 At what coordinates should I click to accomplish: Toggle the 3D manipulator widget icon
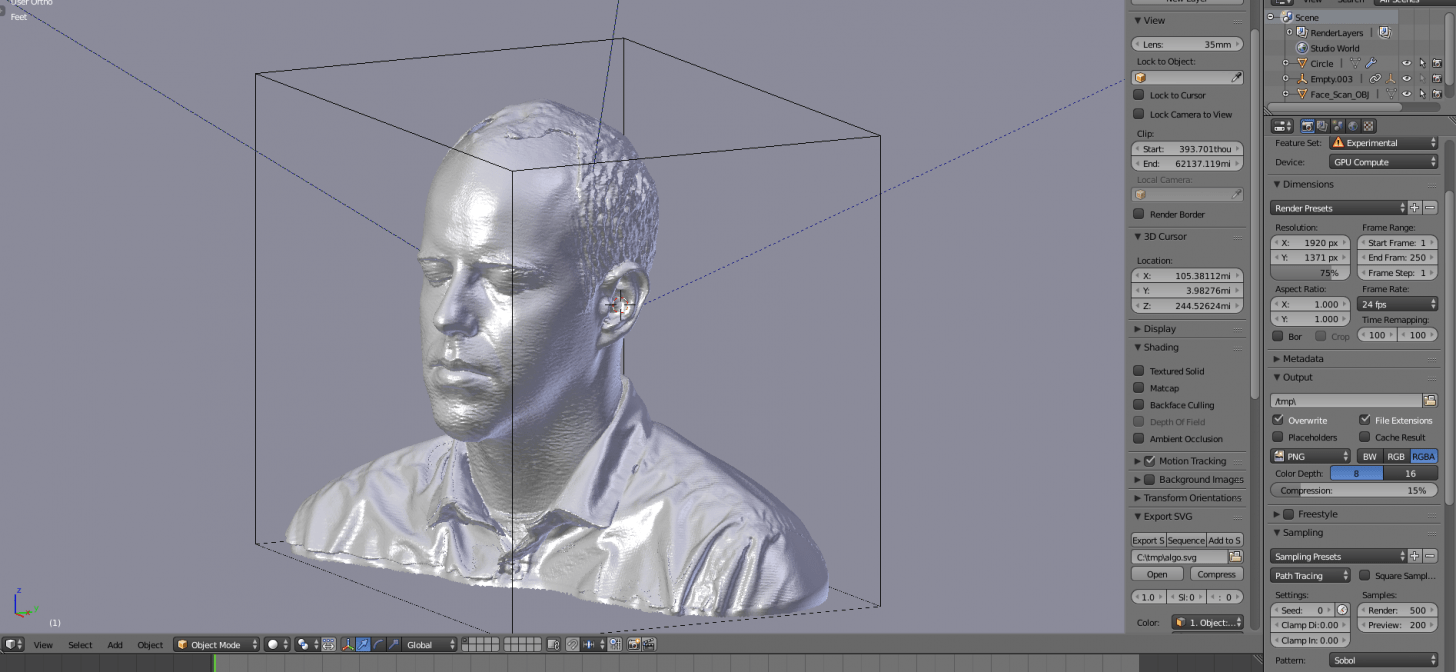pyautogui.click(x=347, y=645)
